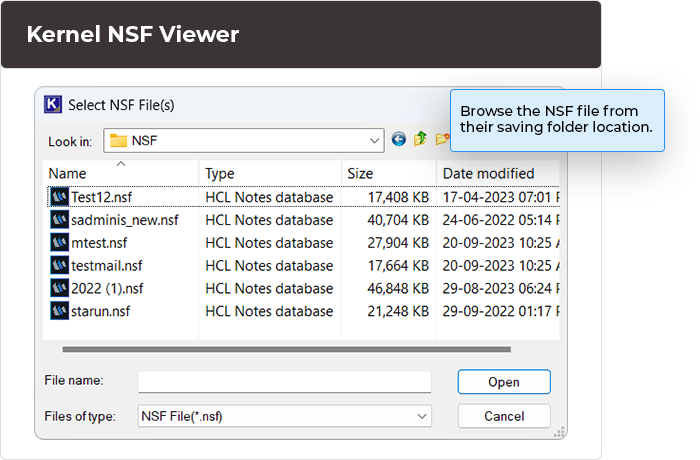The width and height of the screenshot is (700, 460).
Task: Expand the Look in folder dropdown
Action: (x=374, y=141)
